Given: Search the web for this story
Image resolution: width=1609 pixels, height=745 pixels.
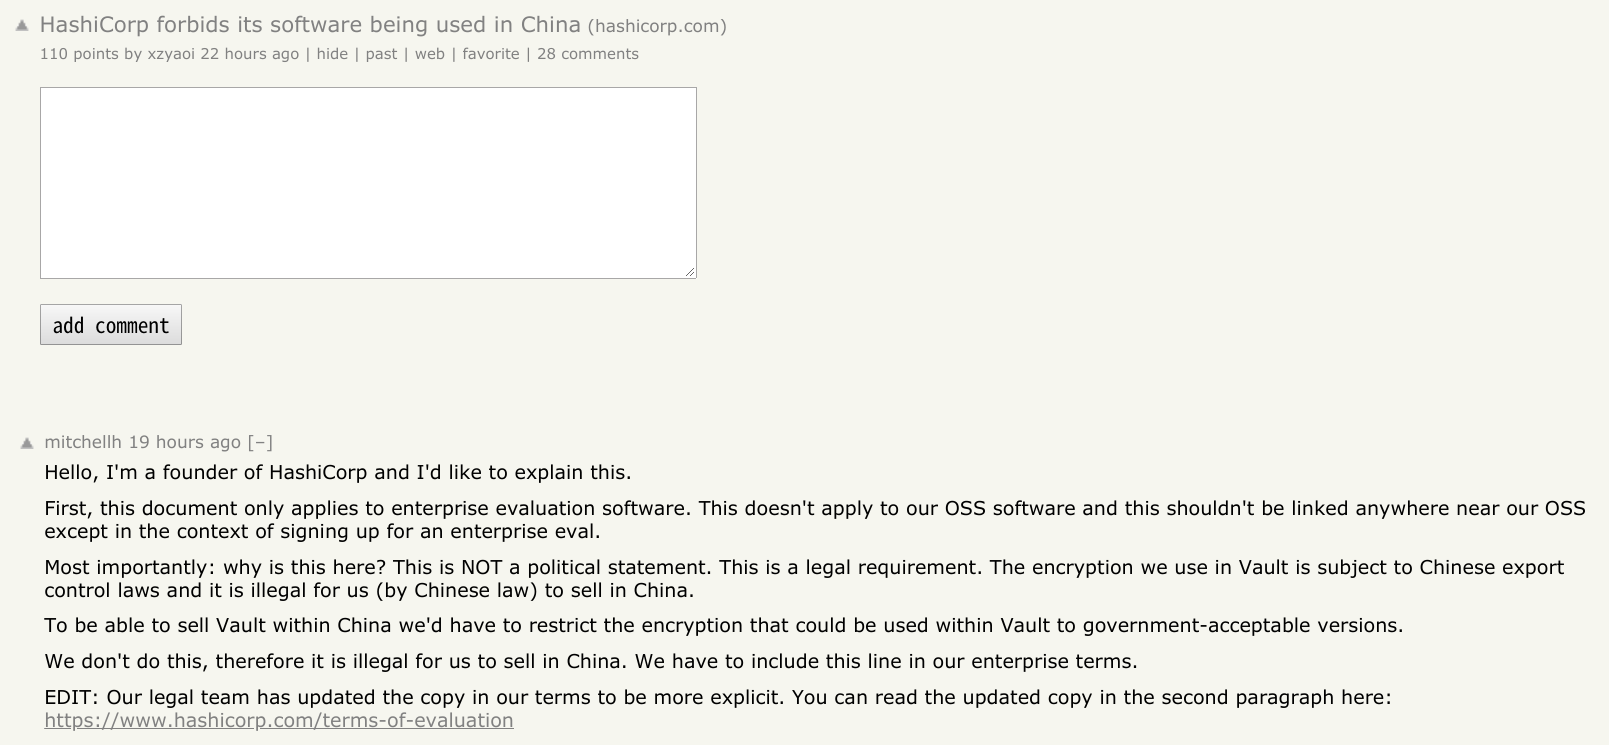Looking at the screenshot, I should [429, 54].
